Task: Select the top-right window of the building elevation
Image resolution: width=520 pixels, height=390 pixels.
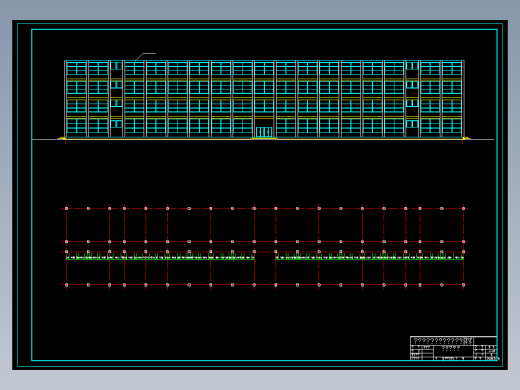Action: coord(452,68)
